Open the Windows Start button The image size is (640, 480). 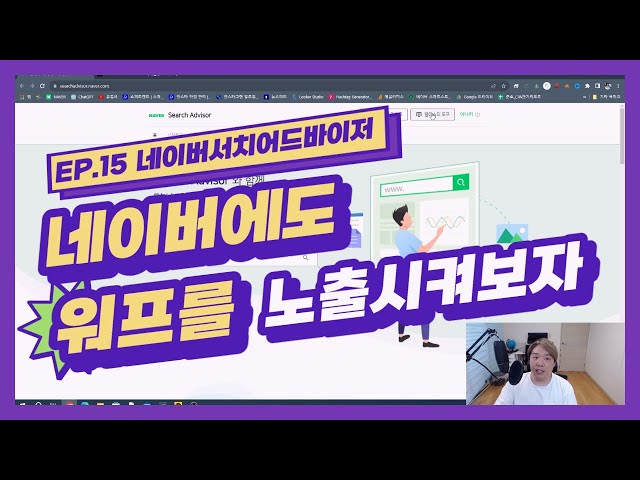tap(22, 404)
